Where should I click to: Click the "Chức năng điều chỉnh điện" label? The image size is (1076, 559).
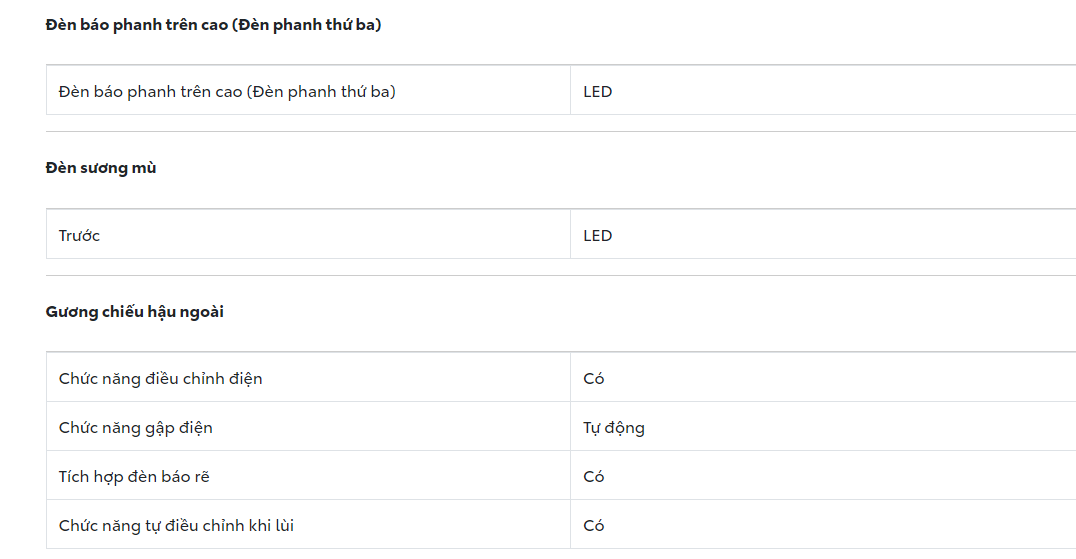tap(161, 379)
